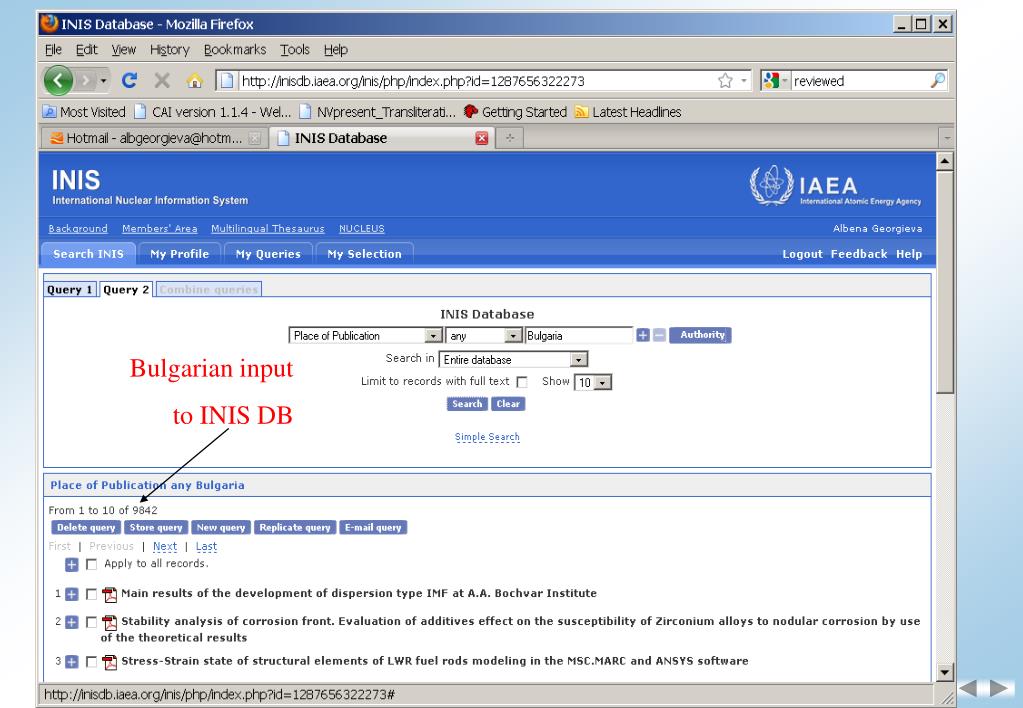Open Most Visited bookmarks folder
1023x708 pixels.
[x=84, y=112]
